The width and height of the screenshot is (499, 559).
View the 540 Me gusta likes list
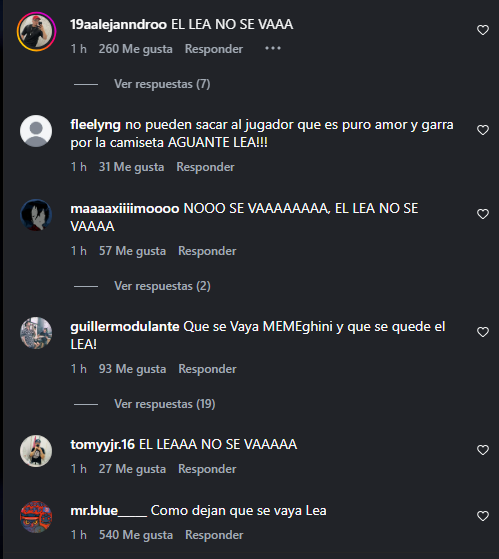tap(136, 535)
